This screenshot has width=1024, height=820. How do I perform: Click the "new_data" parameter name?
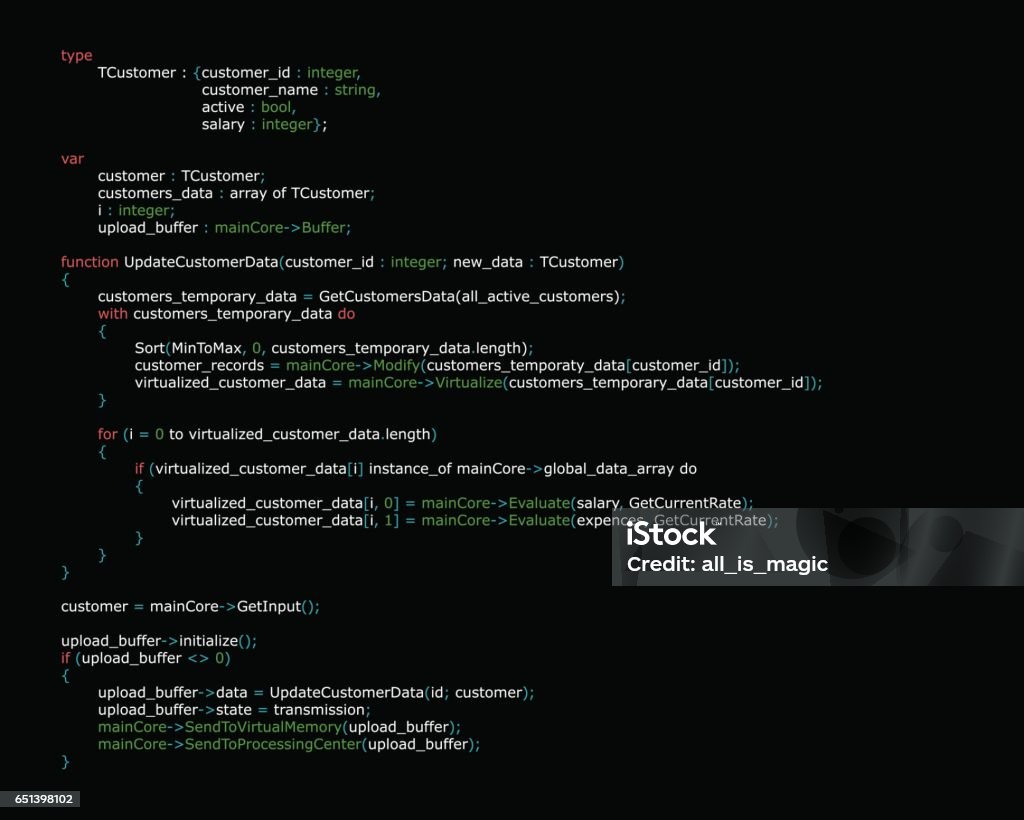pos(488,262)
